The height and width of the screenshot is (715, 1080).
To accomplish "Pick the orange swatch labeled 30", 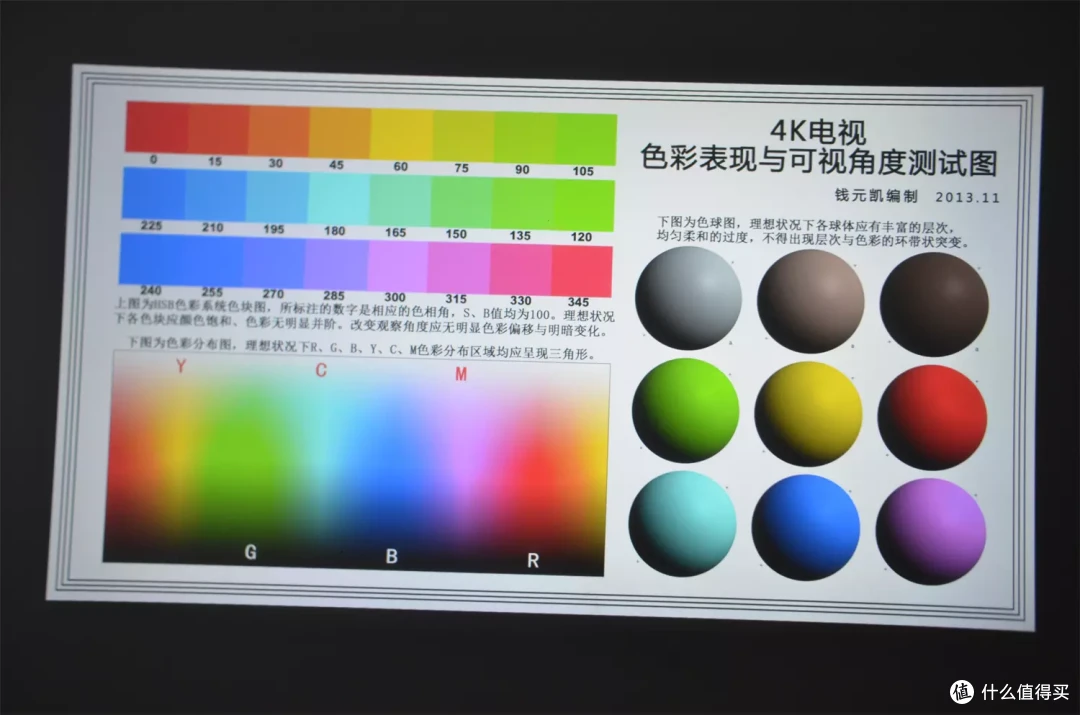I will click(x=280, y=131).
